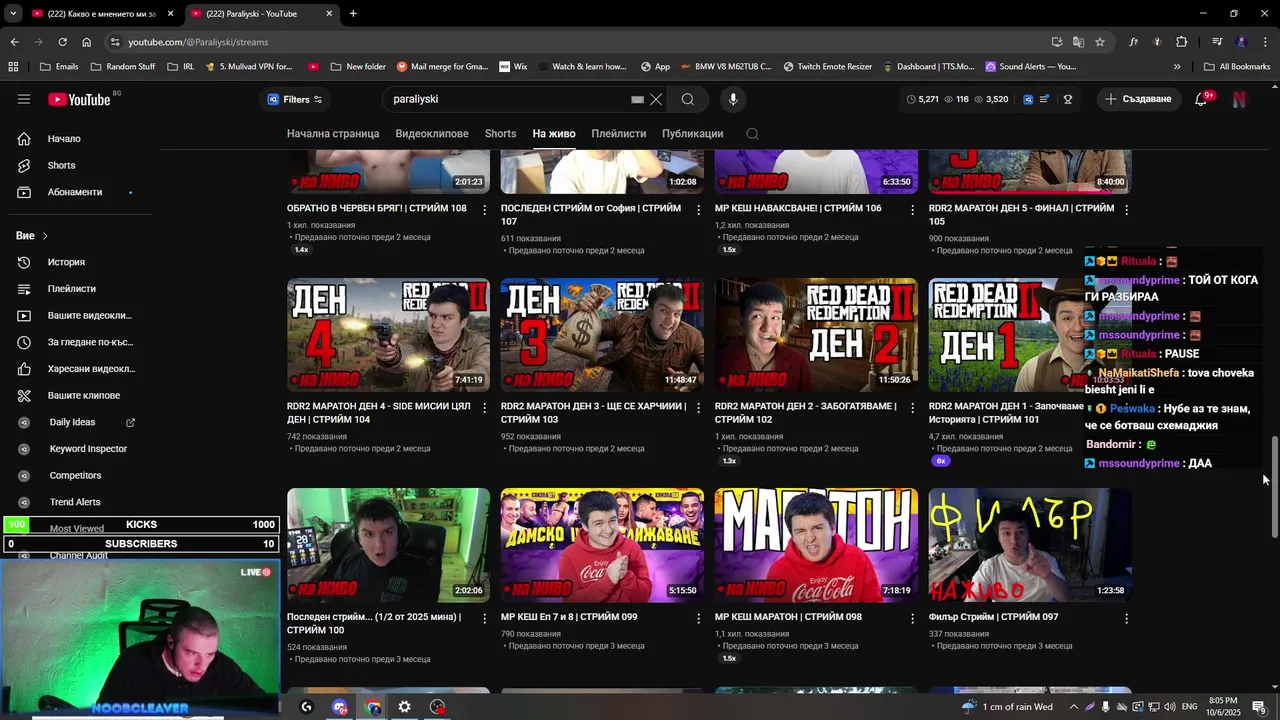The width and height of the screenshot is (1280, 720).
Task: Switch to the Плейлисти channel tab
Action: [x=618, y=134]
